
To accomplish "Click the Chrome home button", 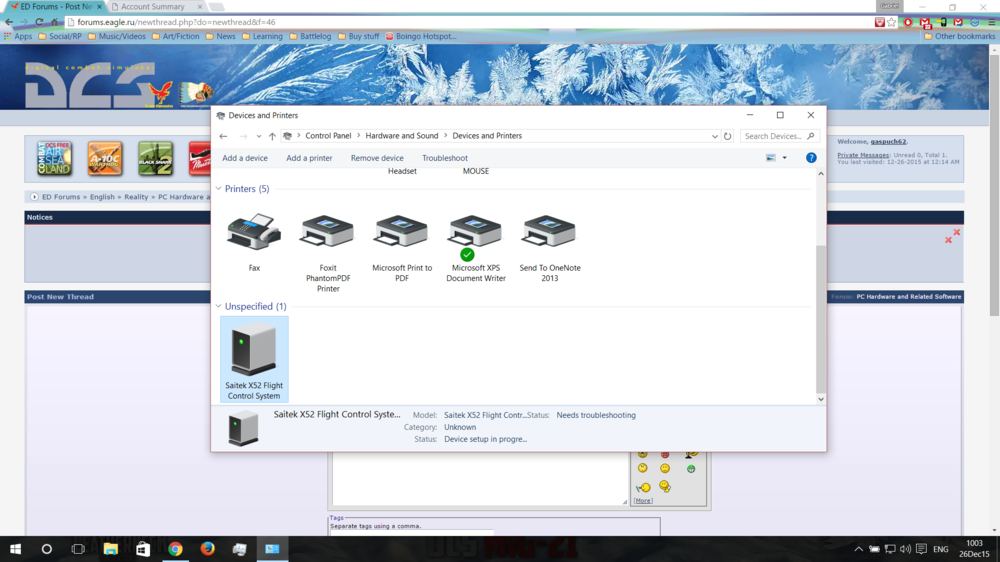I will pos(55,22).
